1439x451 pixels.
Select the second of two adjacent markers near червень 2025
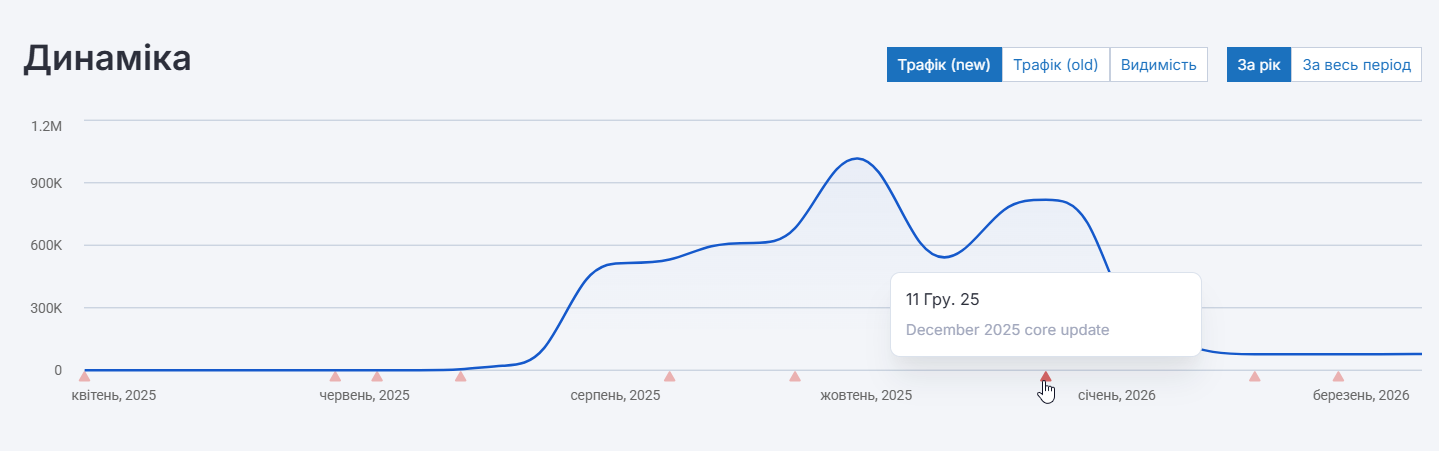(x=377, y=376)
